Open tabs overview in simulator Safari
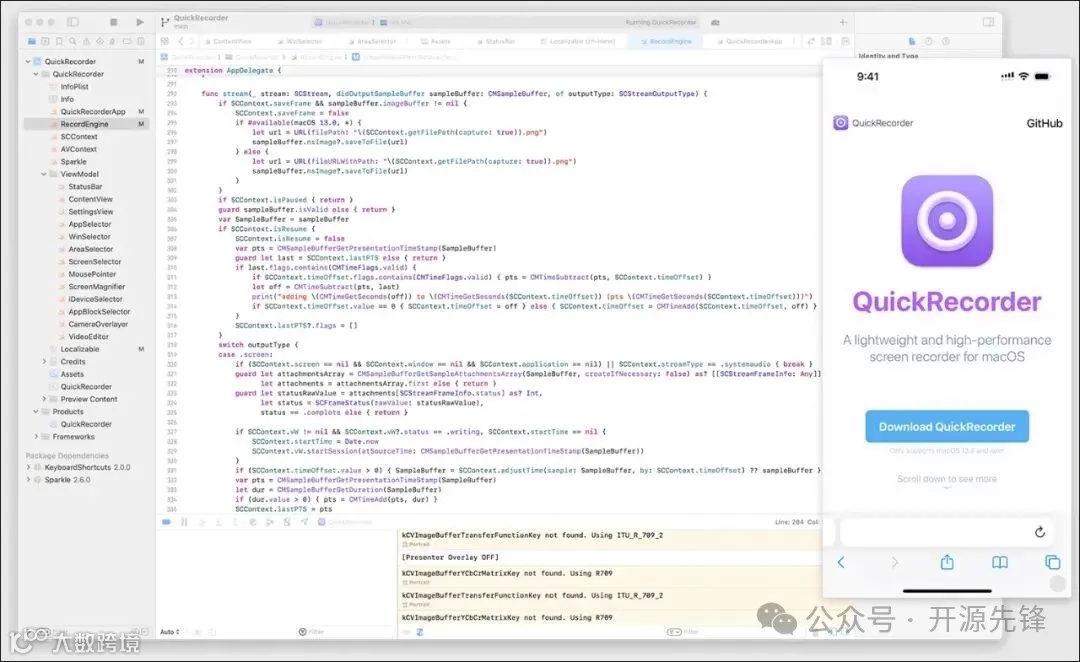 pyautogui.click(x=1052, y=562)
